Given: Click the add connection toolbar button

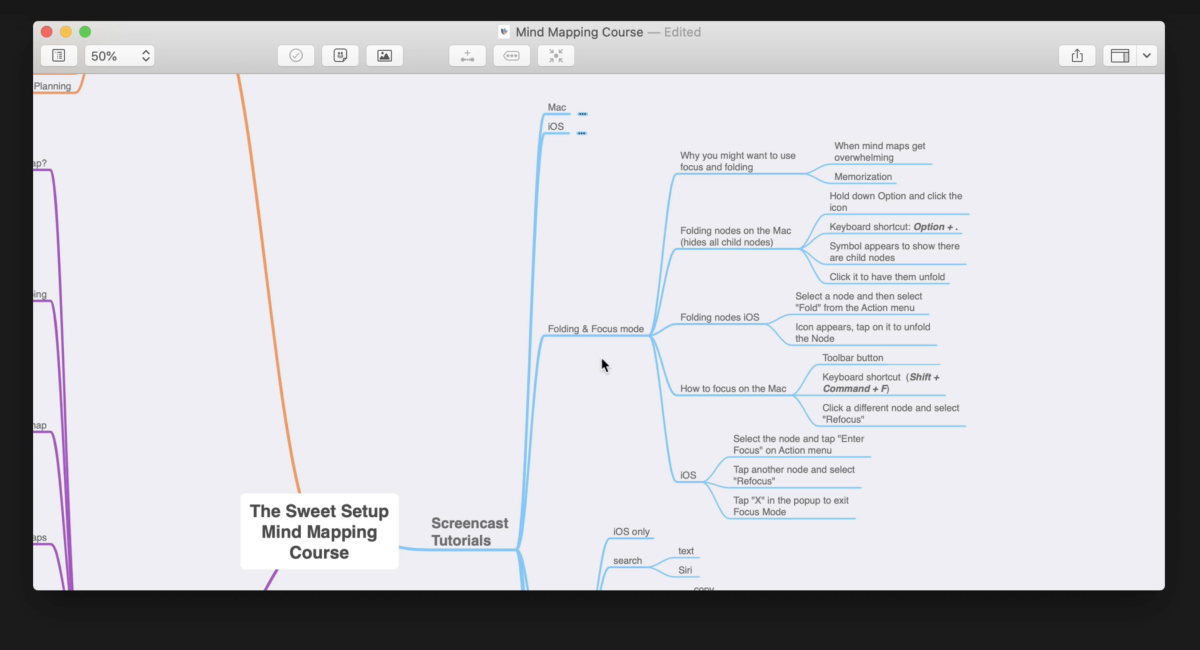Looking at the screenshot, I should (467, 56).
